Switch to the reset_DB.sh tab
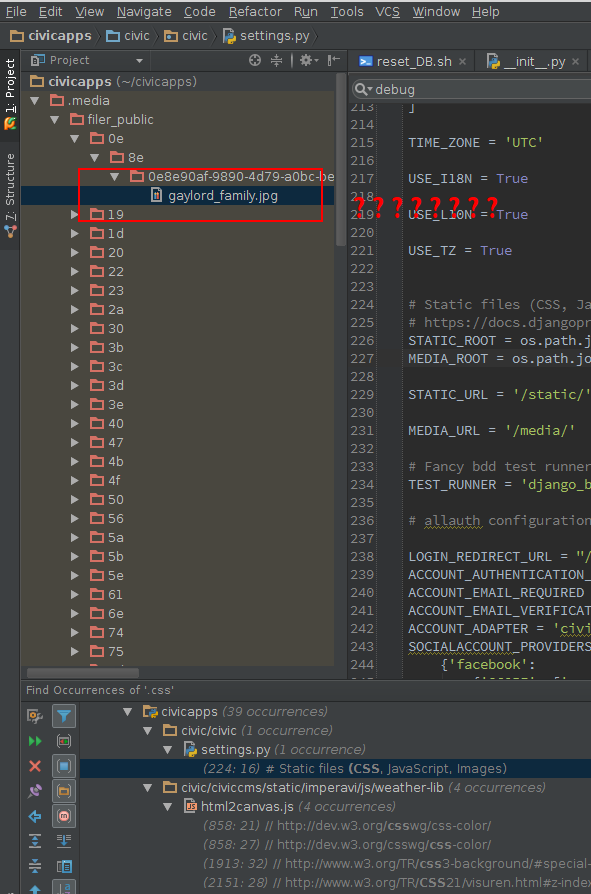Image resolution: width=591 pixels, height=894 pixels. (414, 62)
